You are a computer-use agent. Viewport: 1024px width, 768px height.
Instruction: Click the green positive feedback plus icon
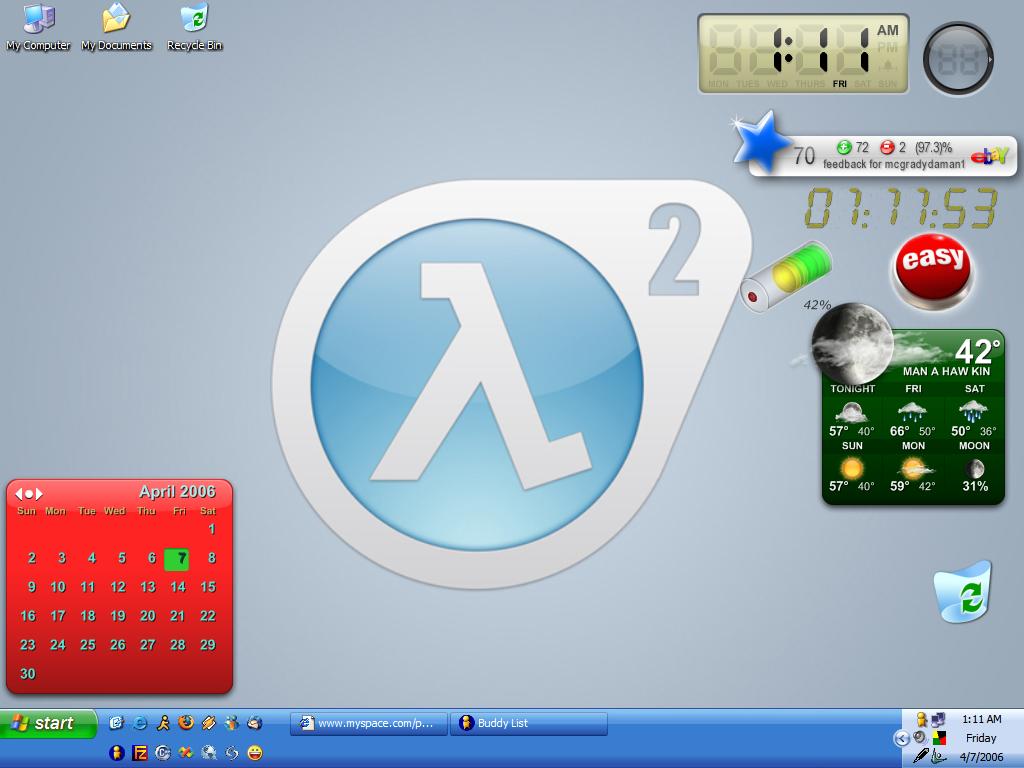click(844, 147)
